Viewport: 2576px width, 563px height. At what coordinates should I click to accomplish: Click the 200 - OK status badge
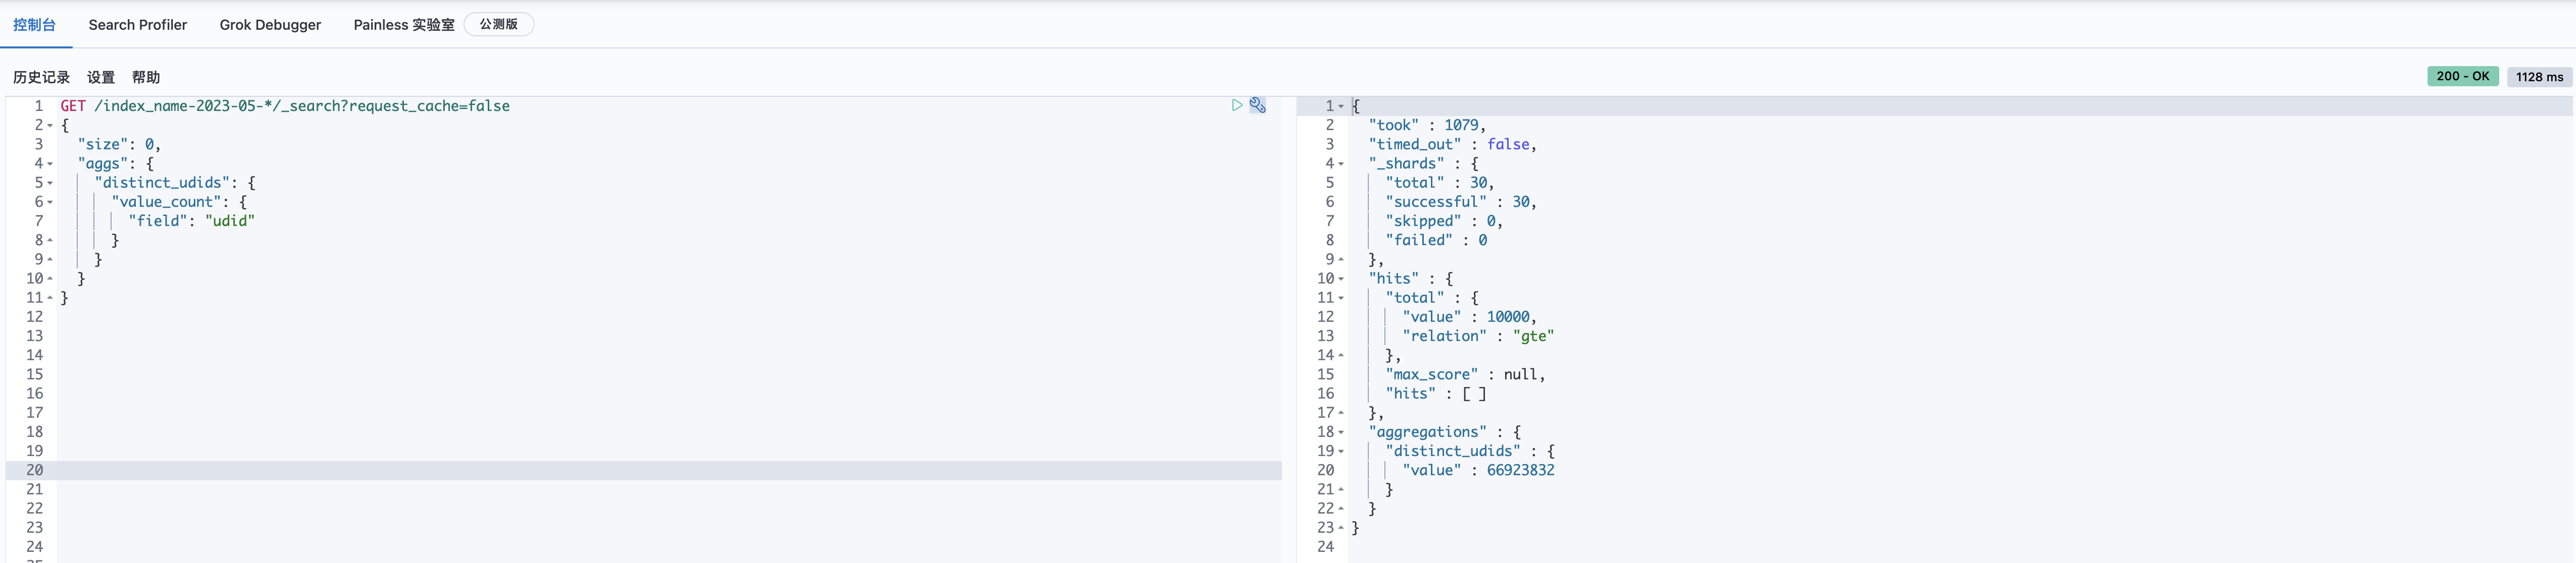(x=2463, y=76)
